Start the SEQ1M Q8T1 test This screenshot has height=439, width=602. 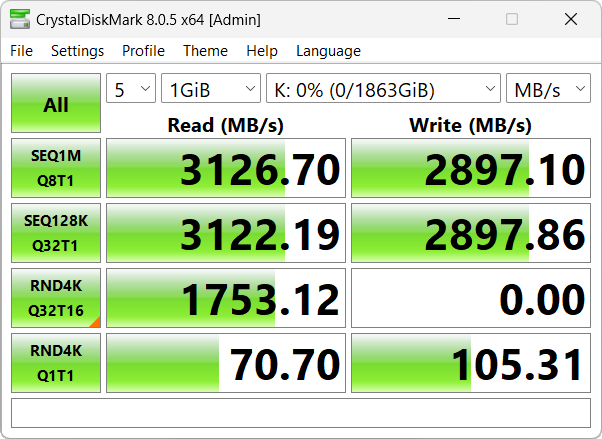[56, 168]
